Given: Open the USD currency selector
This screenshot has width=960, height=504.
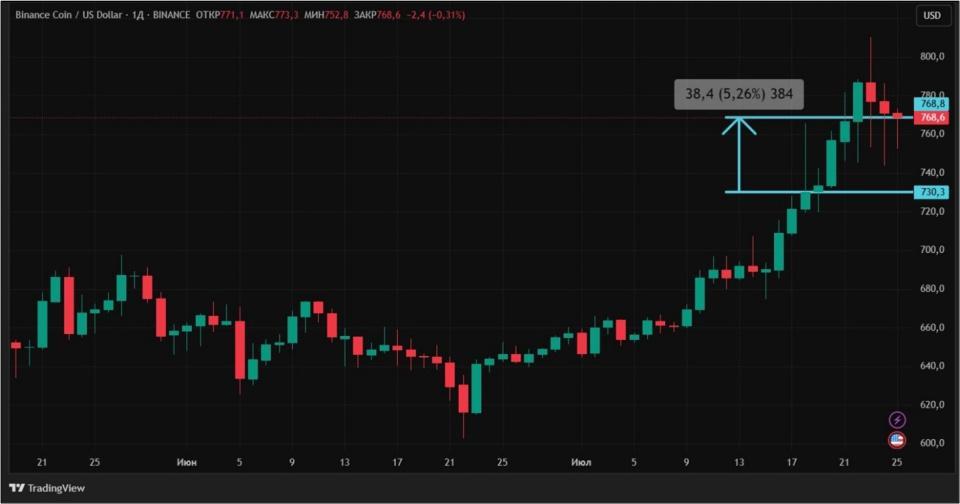Looking at the screenshot, I should click(x=931, y=16).
